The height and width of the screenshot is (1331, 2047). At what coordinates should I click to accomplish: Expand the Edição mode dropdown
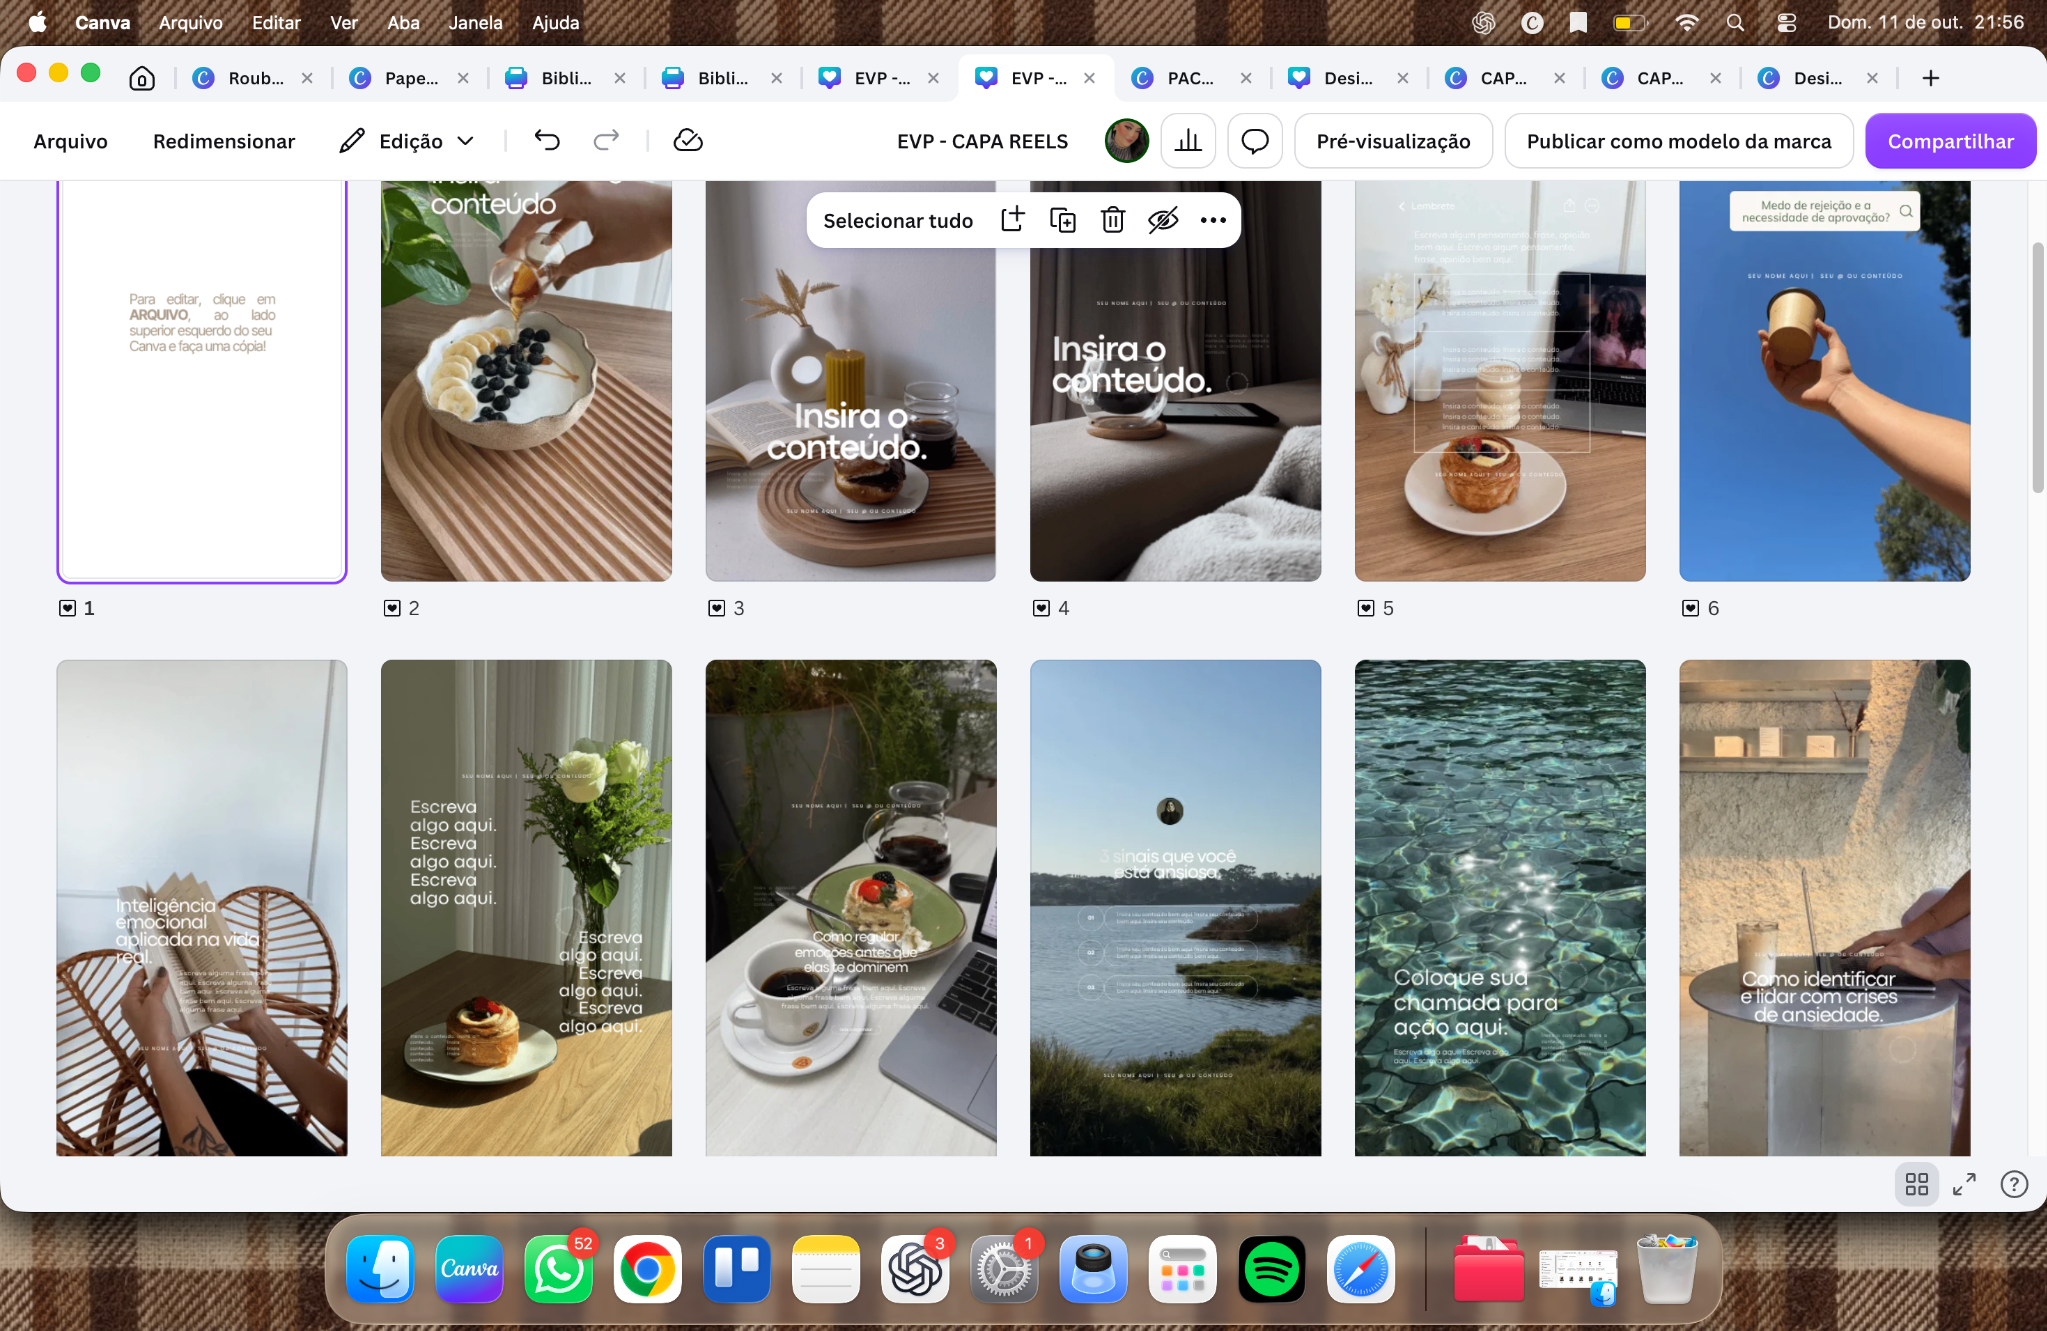tap(407, 141)
